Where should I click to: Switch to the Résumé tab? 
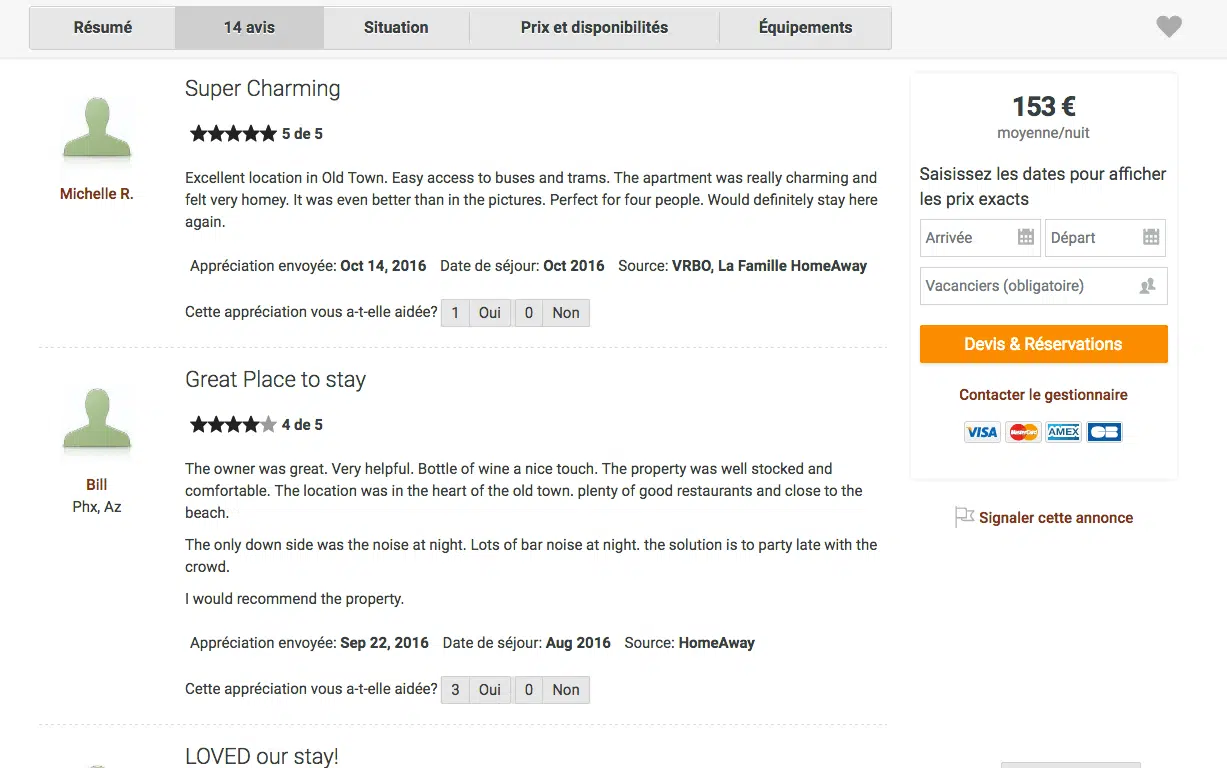point(103,28)
